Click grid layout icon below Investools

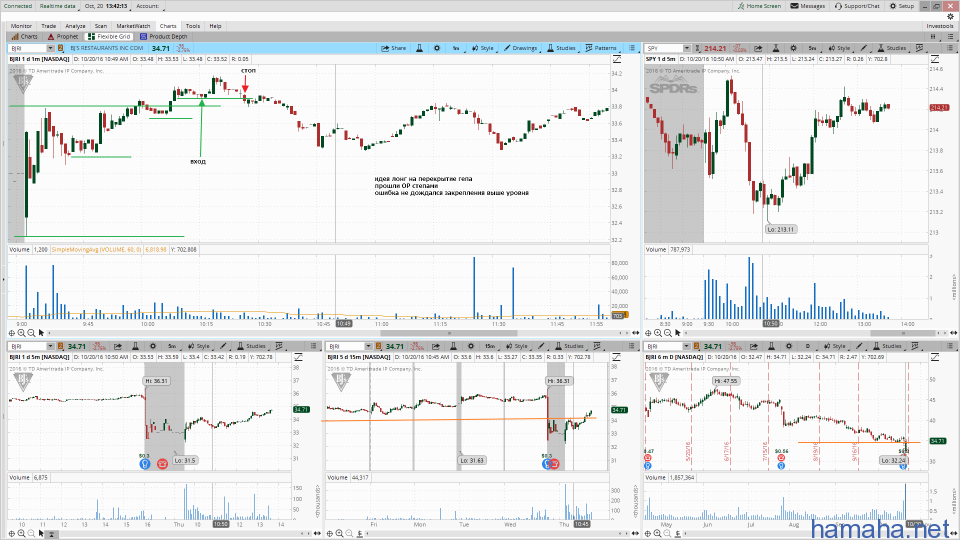(x=934, y=37)
